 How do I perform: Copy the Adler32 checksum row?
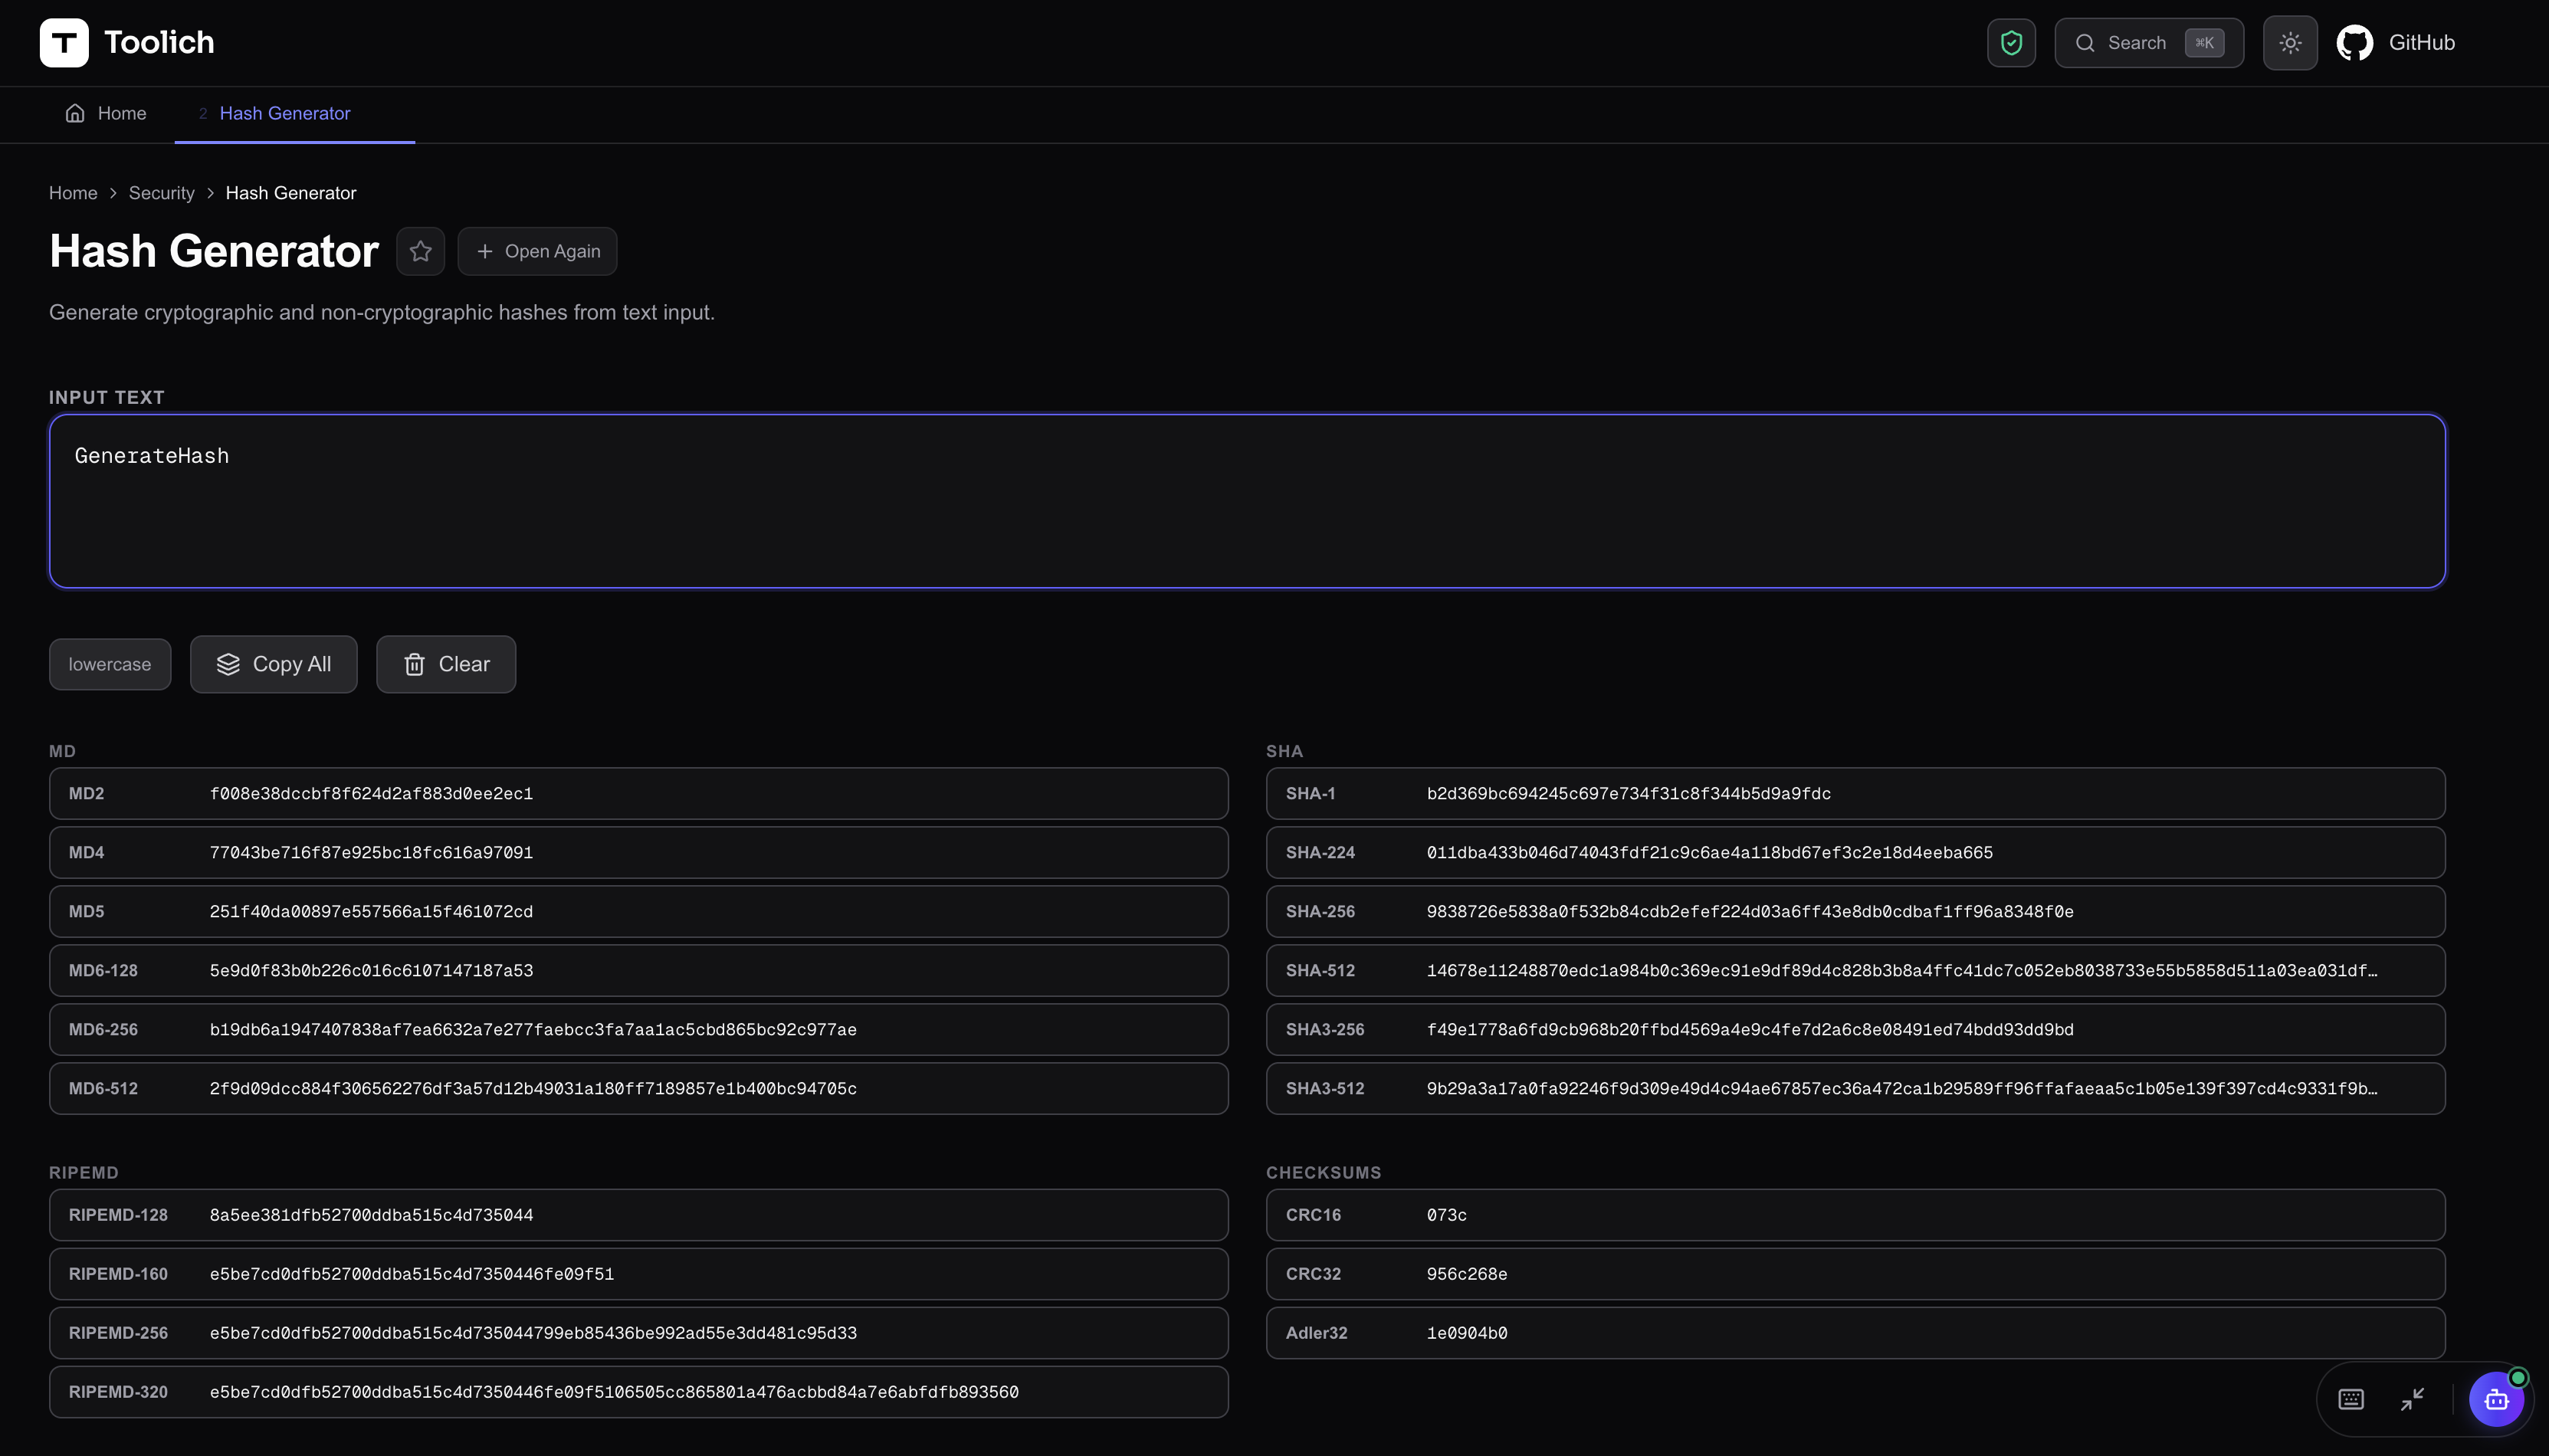1855,1333
